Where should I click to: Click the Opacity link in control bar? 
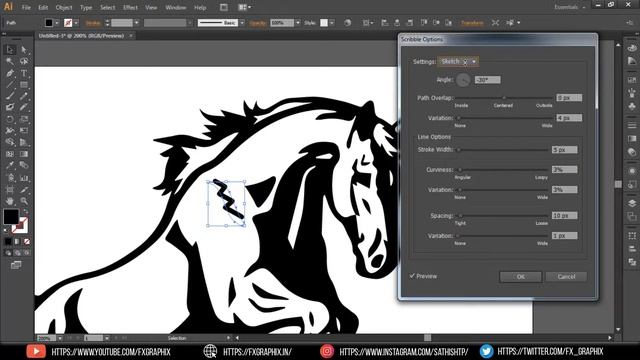tap(258, 23)
